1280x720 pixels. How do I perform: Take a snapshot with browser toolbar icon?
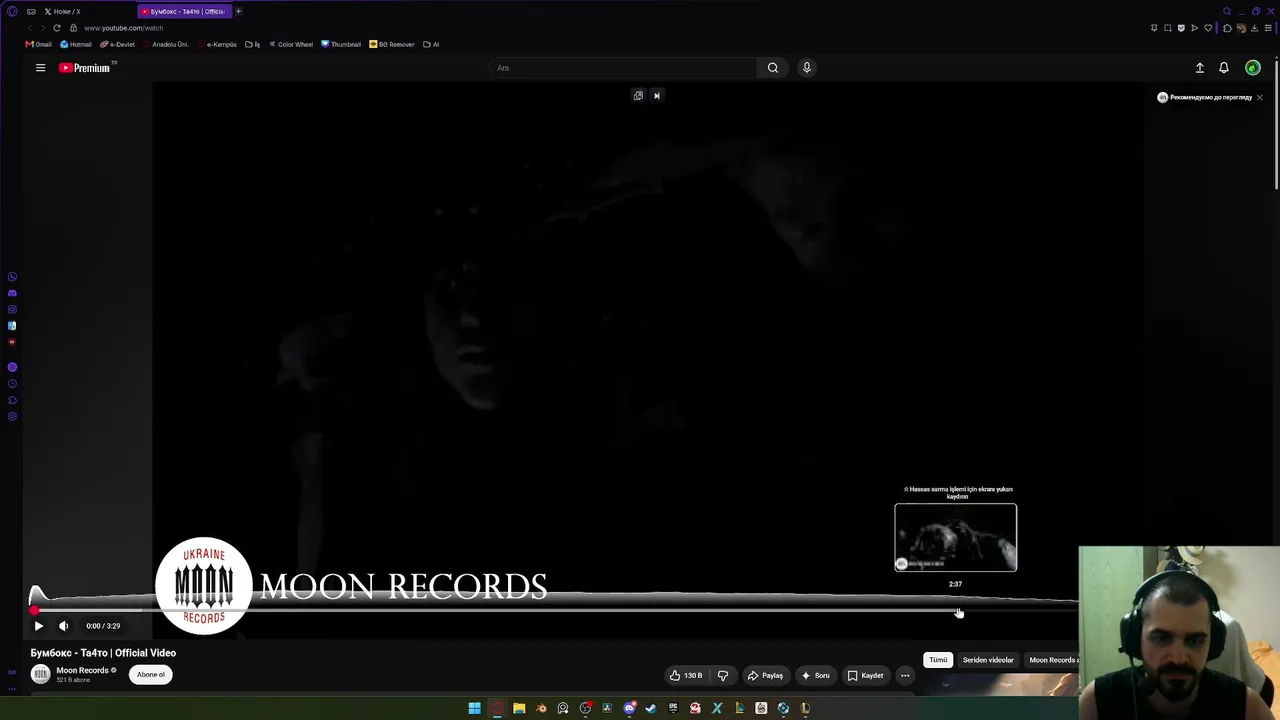[1167, 28]
